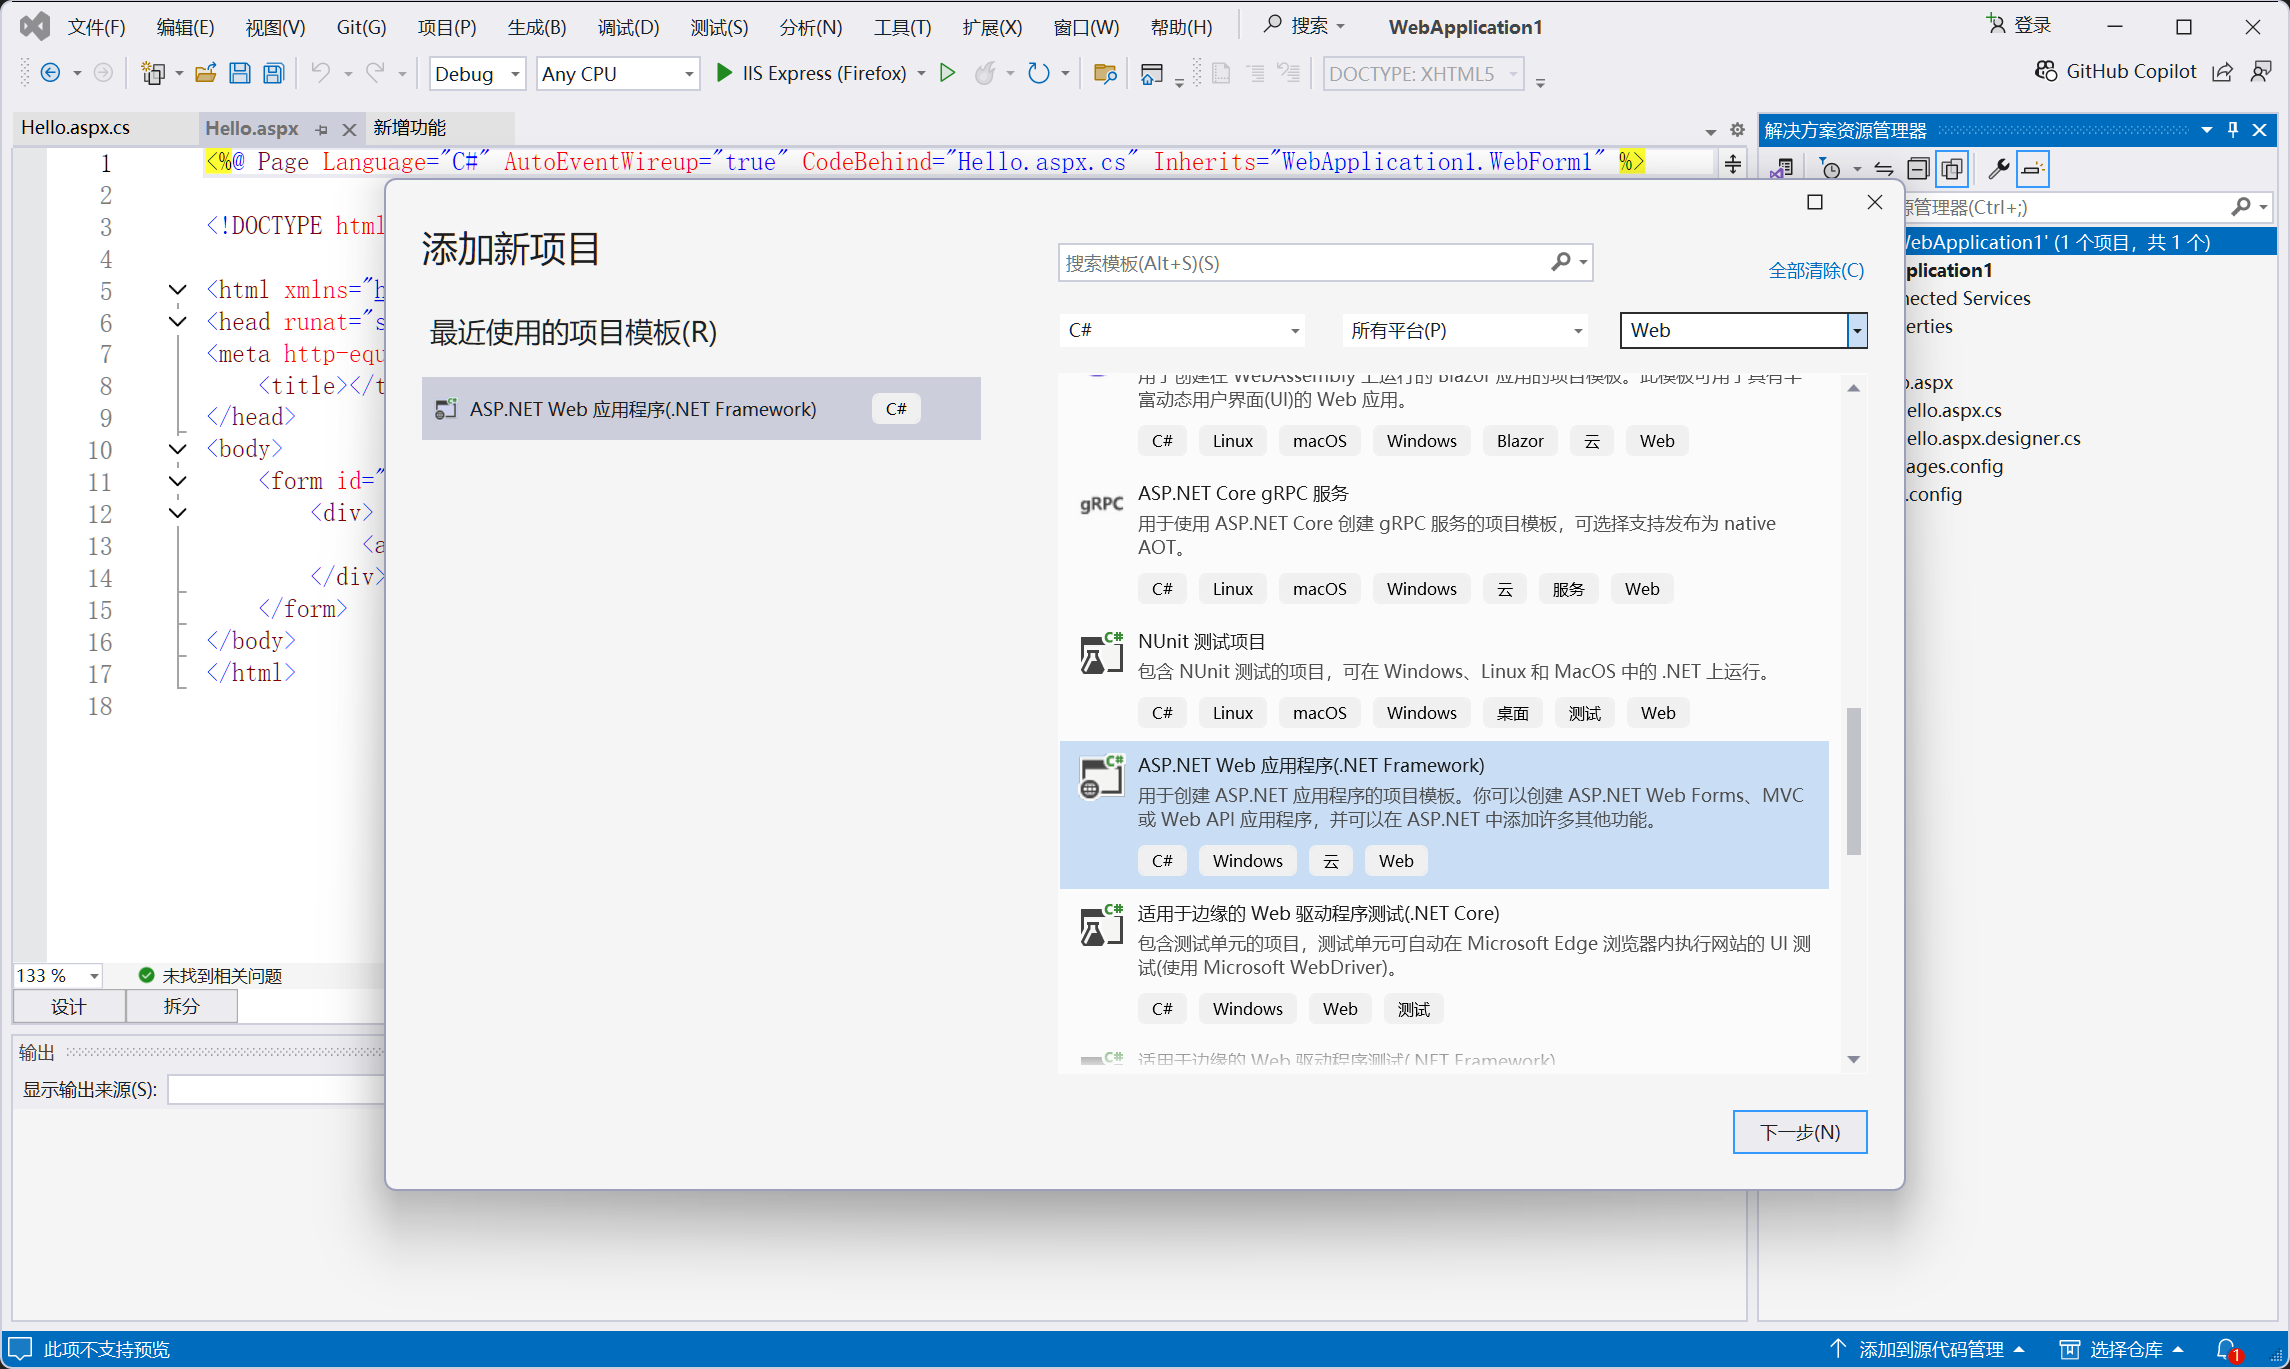Click the template search magnifier icon

1560,262
